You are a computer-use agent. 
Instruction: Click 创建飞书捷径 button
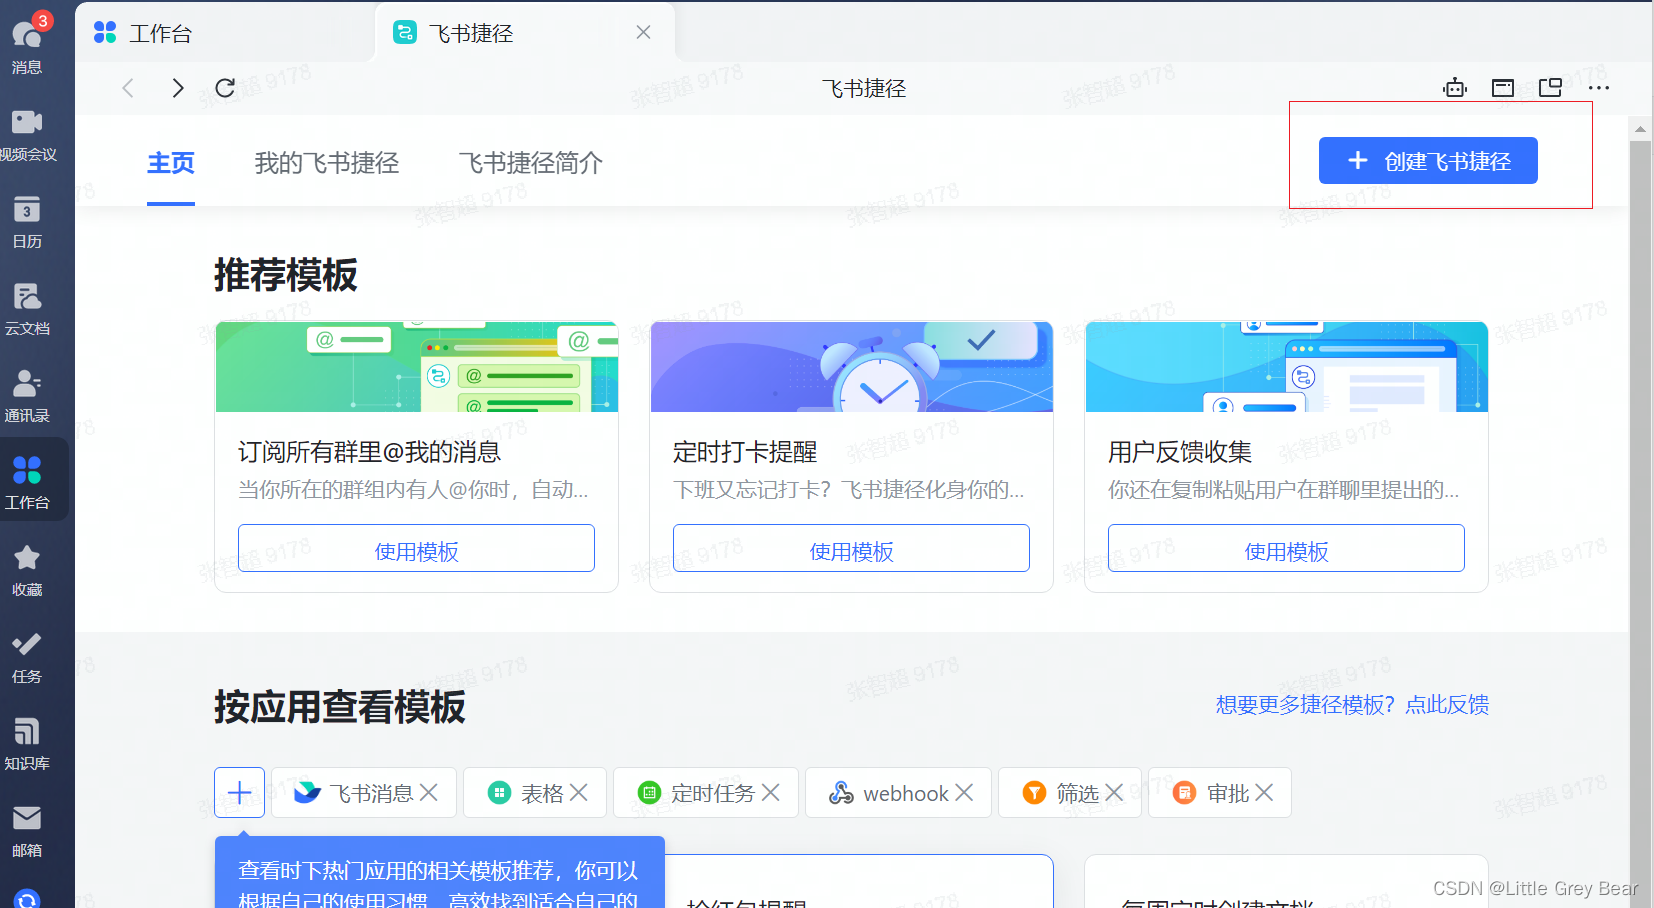pos(1428,161)
